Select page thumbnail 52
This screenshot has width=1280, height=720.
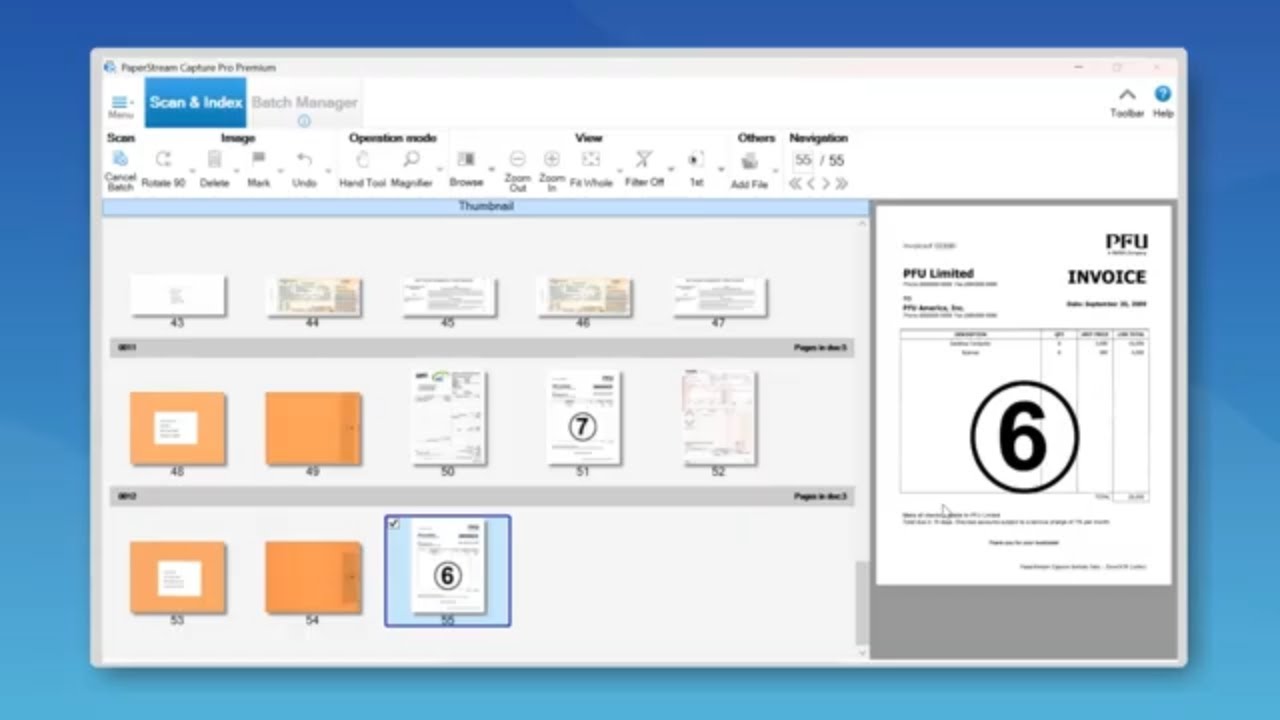point(719,418)
